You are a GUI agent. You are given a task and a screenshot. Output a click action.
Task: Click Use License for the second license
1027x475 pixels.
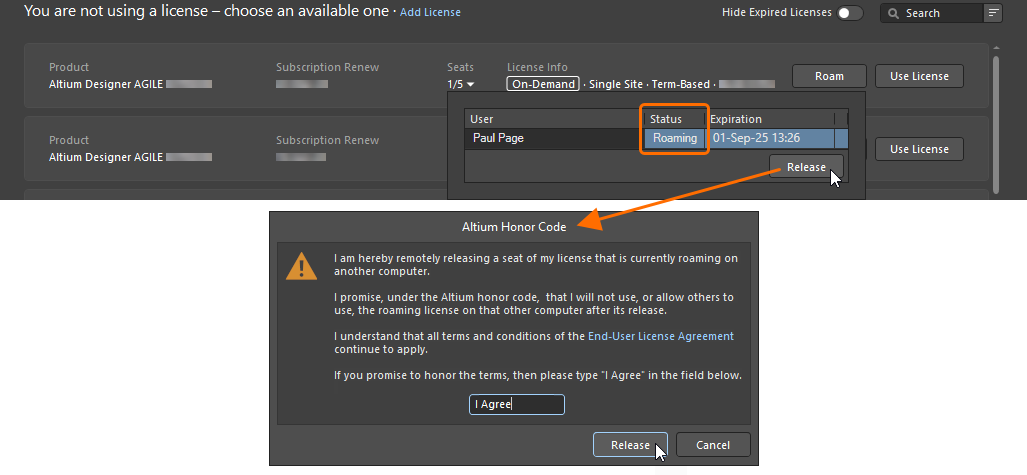(x=919, y=149)
